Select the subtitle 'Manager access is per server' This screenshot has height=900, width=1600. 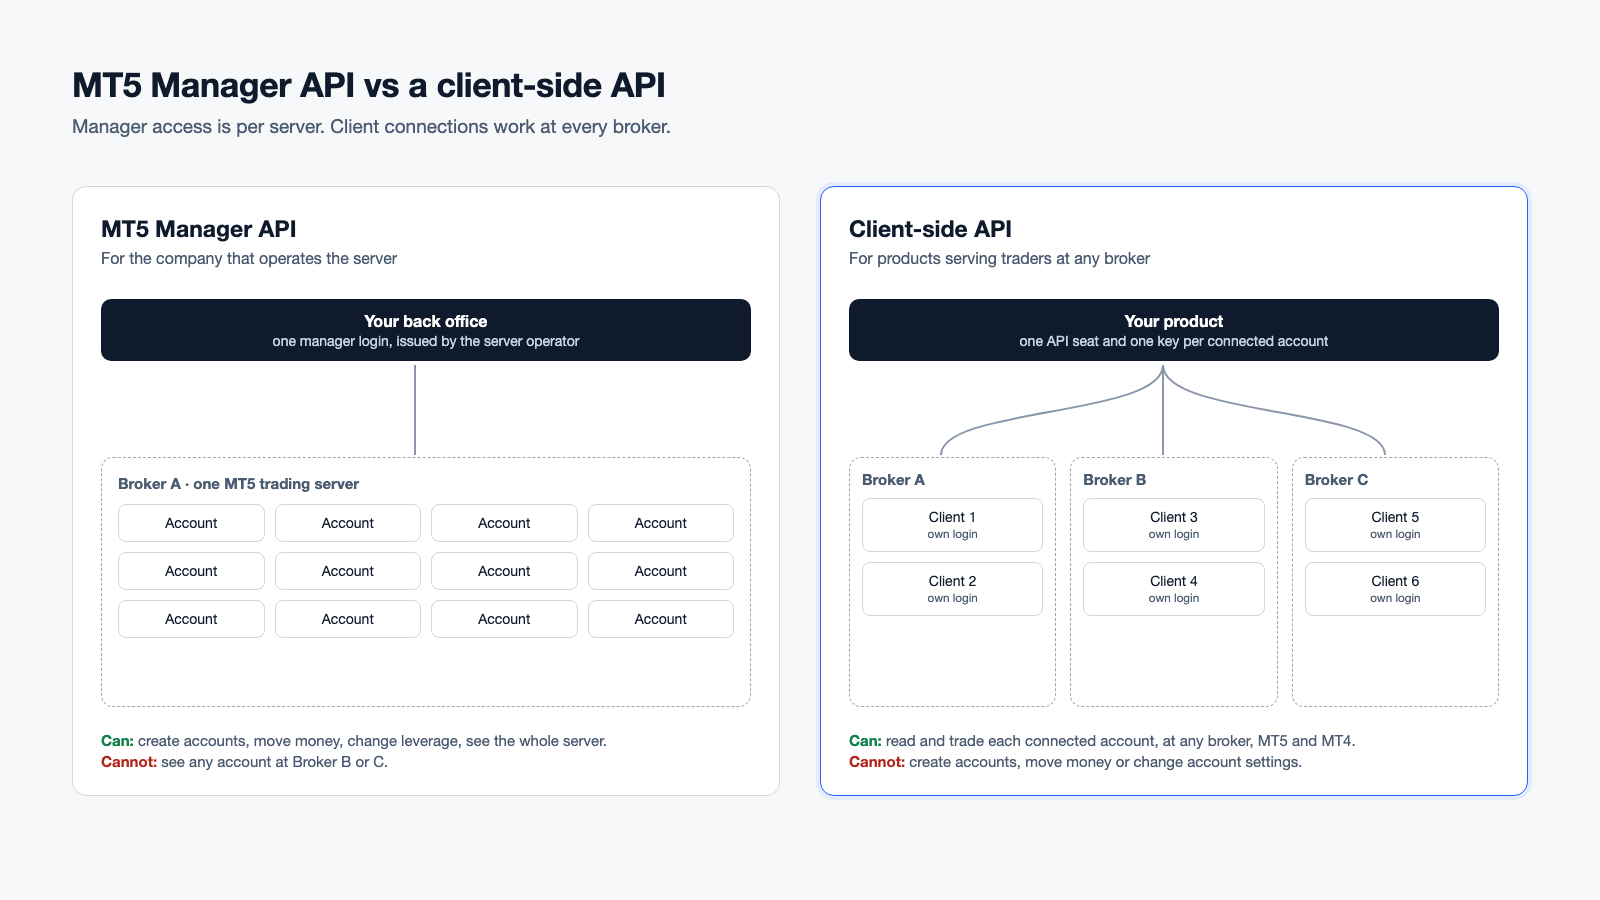click(198, 127)
